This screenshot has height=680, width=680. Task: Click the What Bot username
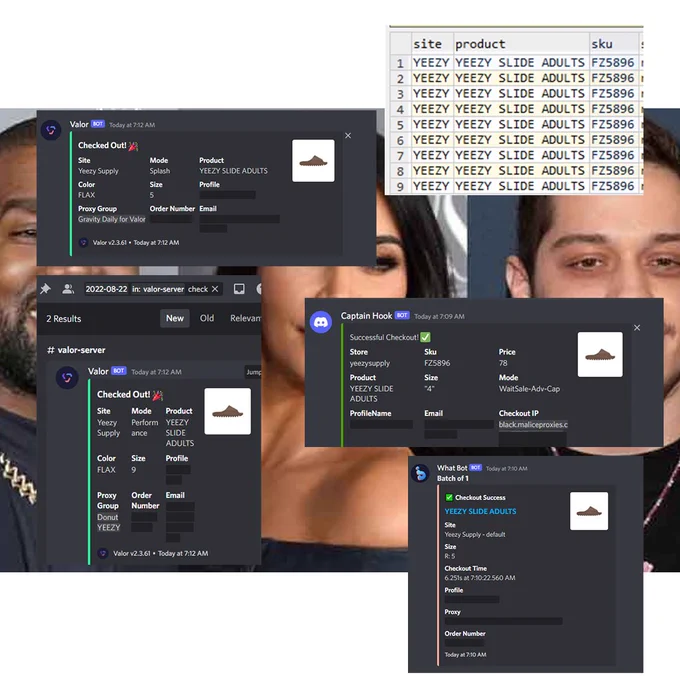click(452, 468)
